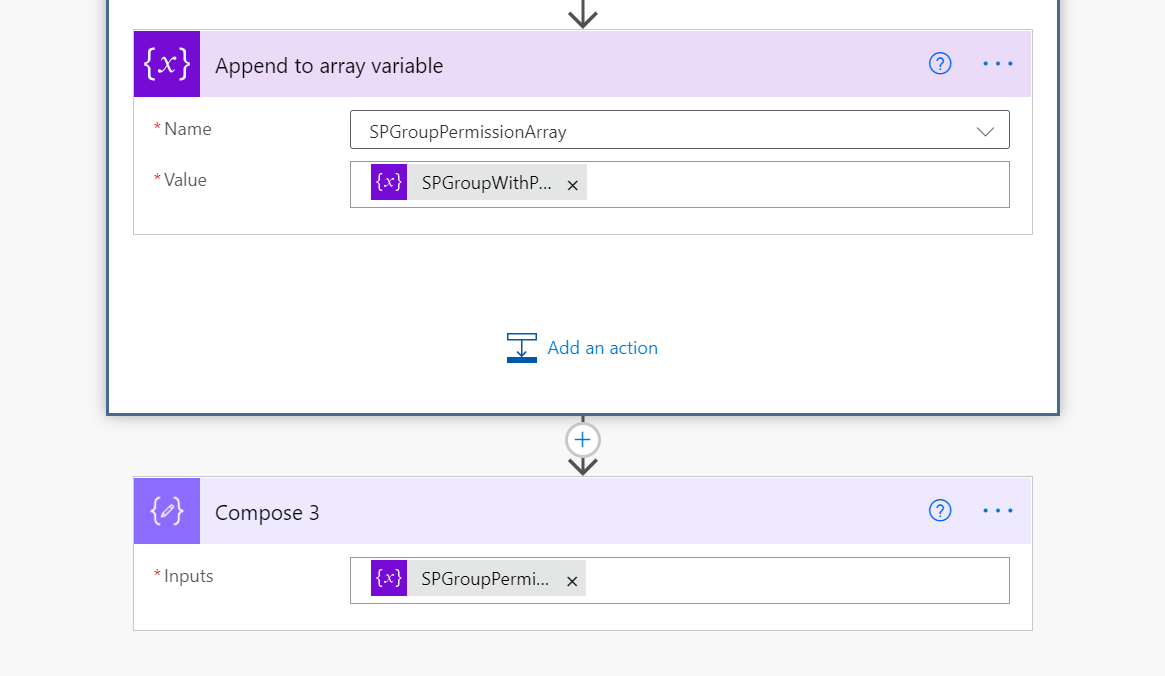
Task: Click the Add an action icon
Action: [x=521, y=347]
